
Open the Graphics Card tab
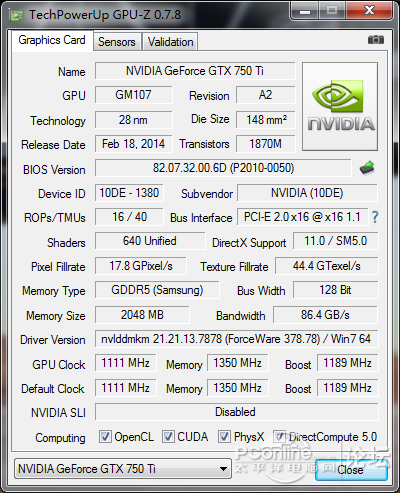(52, 40)
